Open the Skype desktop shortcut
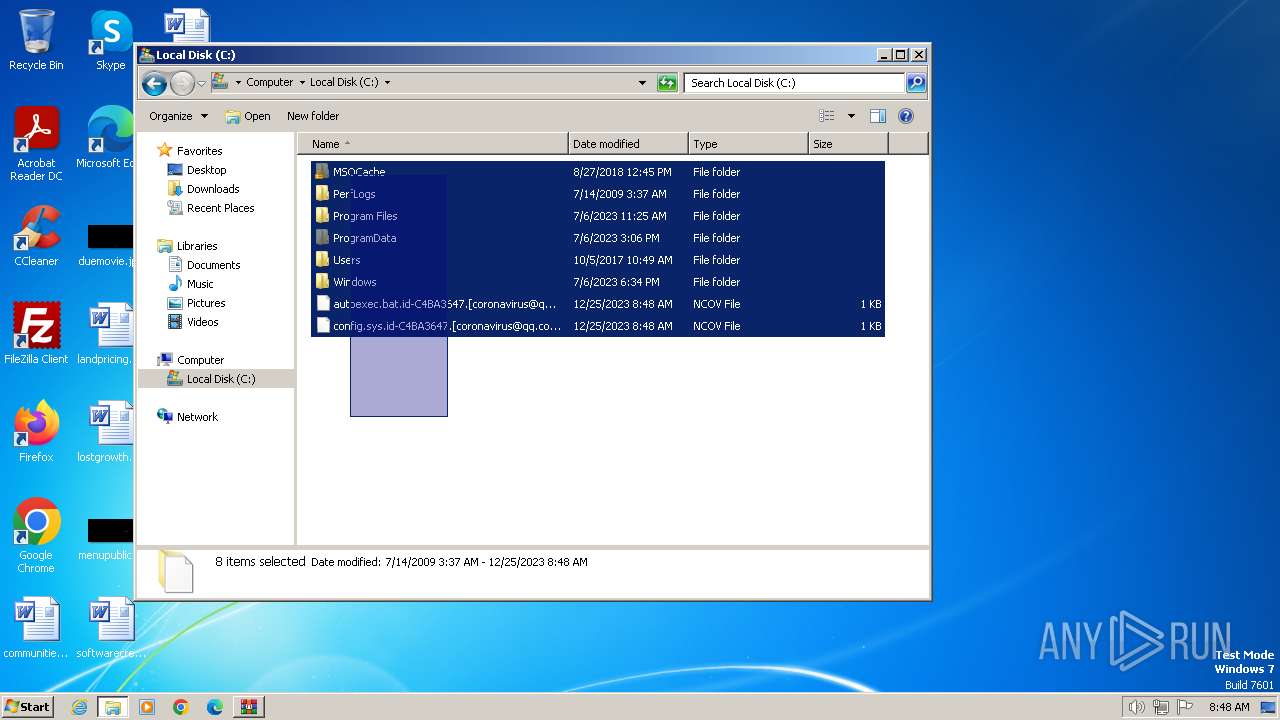The height and width of the screenshot is (720, 1280). 110,40
